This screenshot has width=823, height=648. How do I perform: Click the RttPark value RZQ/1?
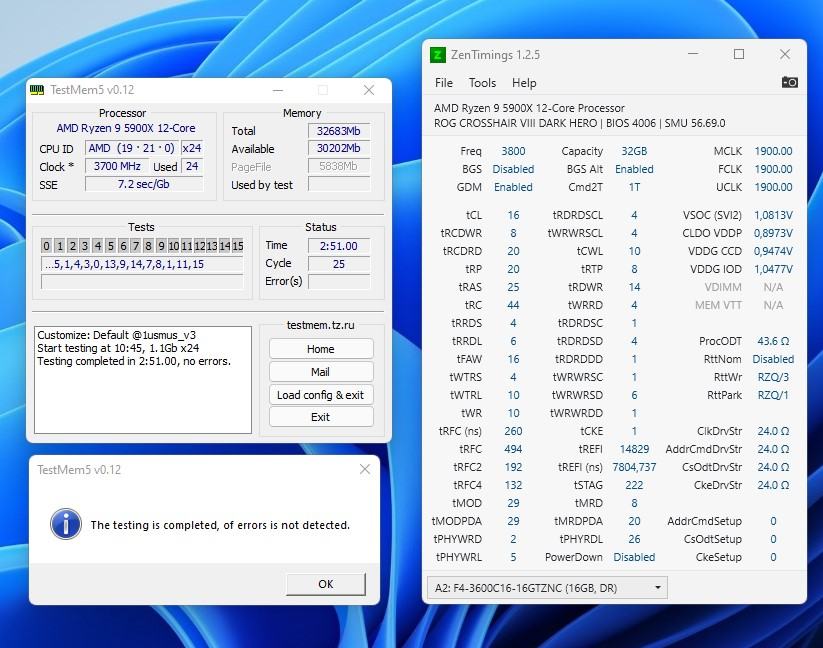pyautogui.click(x=773, y=395)
